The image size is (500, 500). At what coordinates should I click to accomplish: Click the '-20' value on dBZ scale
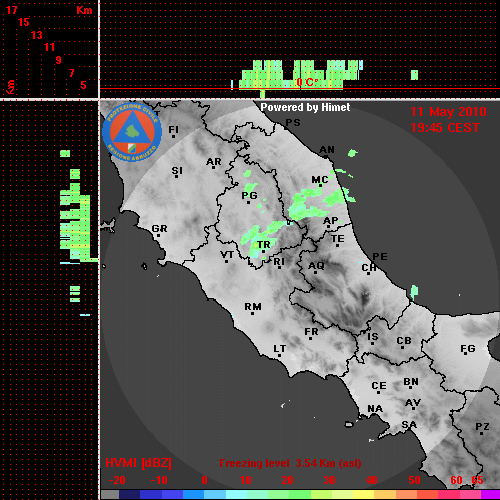117,480
